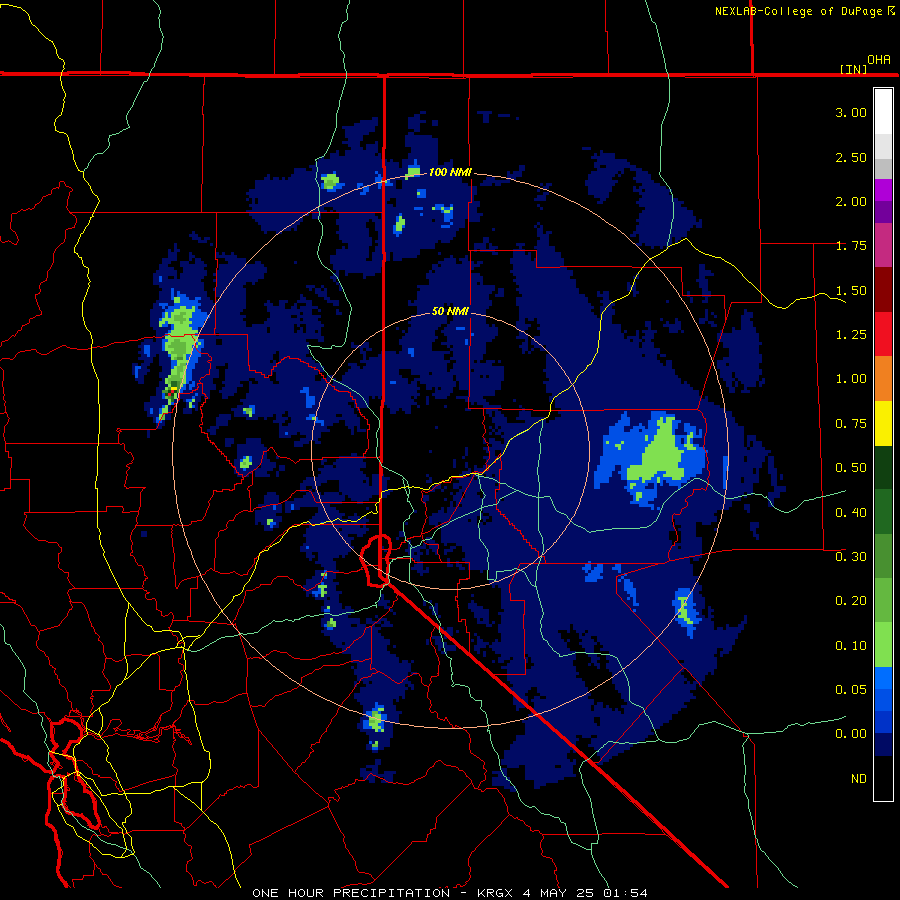Click the yellow-red storm core west of 100 NMI ring
The image size is (900, 900).
click(x=173, y=390)
